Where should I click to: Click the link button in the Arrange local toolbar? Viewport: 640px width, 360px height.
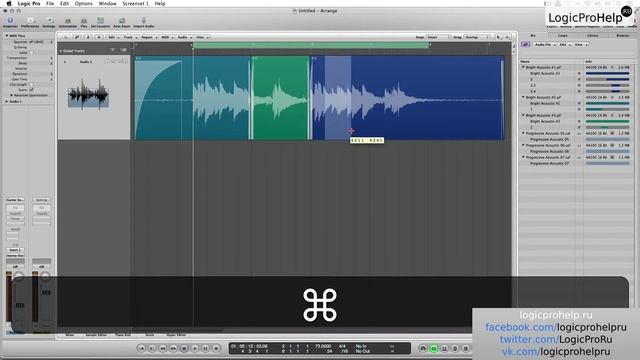pyautogui.click(x=76, y=37)
